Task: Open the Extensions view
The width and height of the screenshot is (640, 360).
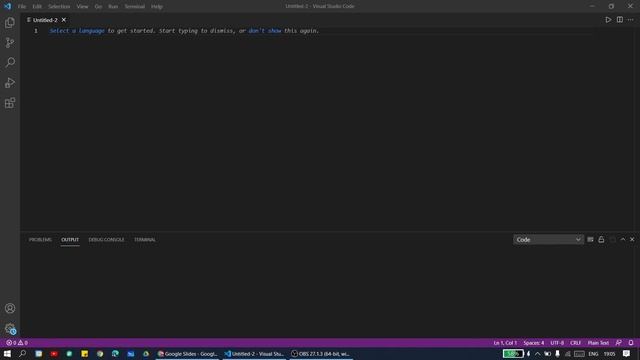Action: click(10, 103)
